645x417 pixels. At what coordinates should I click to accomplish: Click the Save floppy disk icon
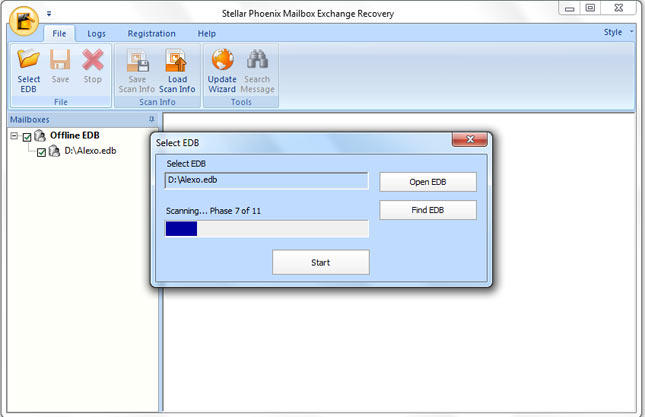click(60, 59)
